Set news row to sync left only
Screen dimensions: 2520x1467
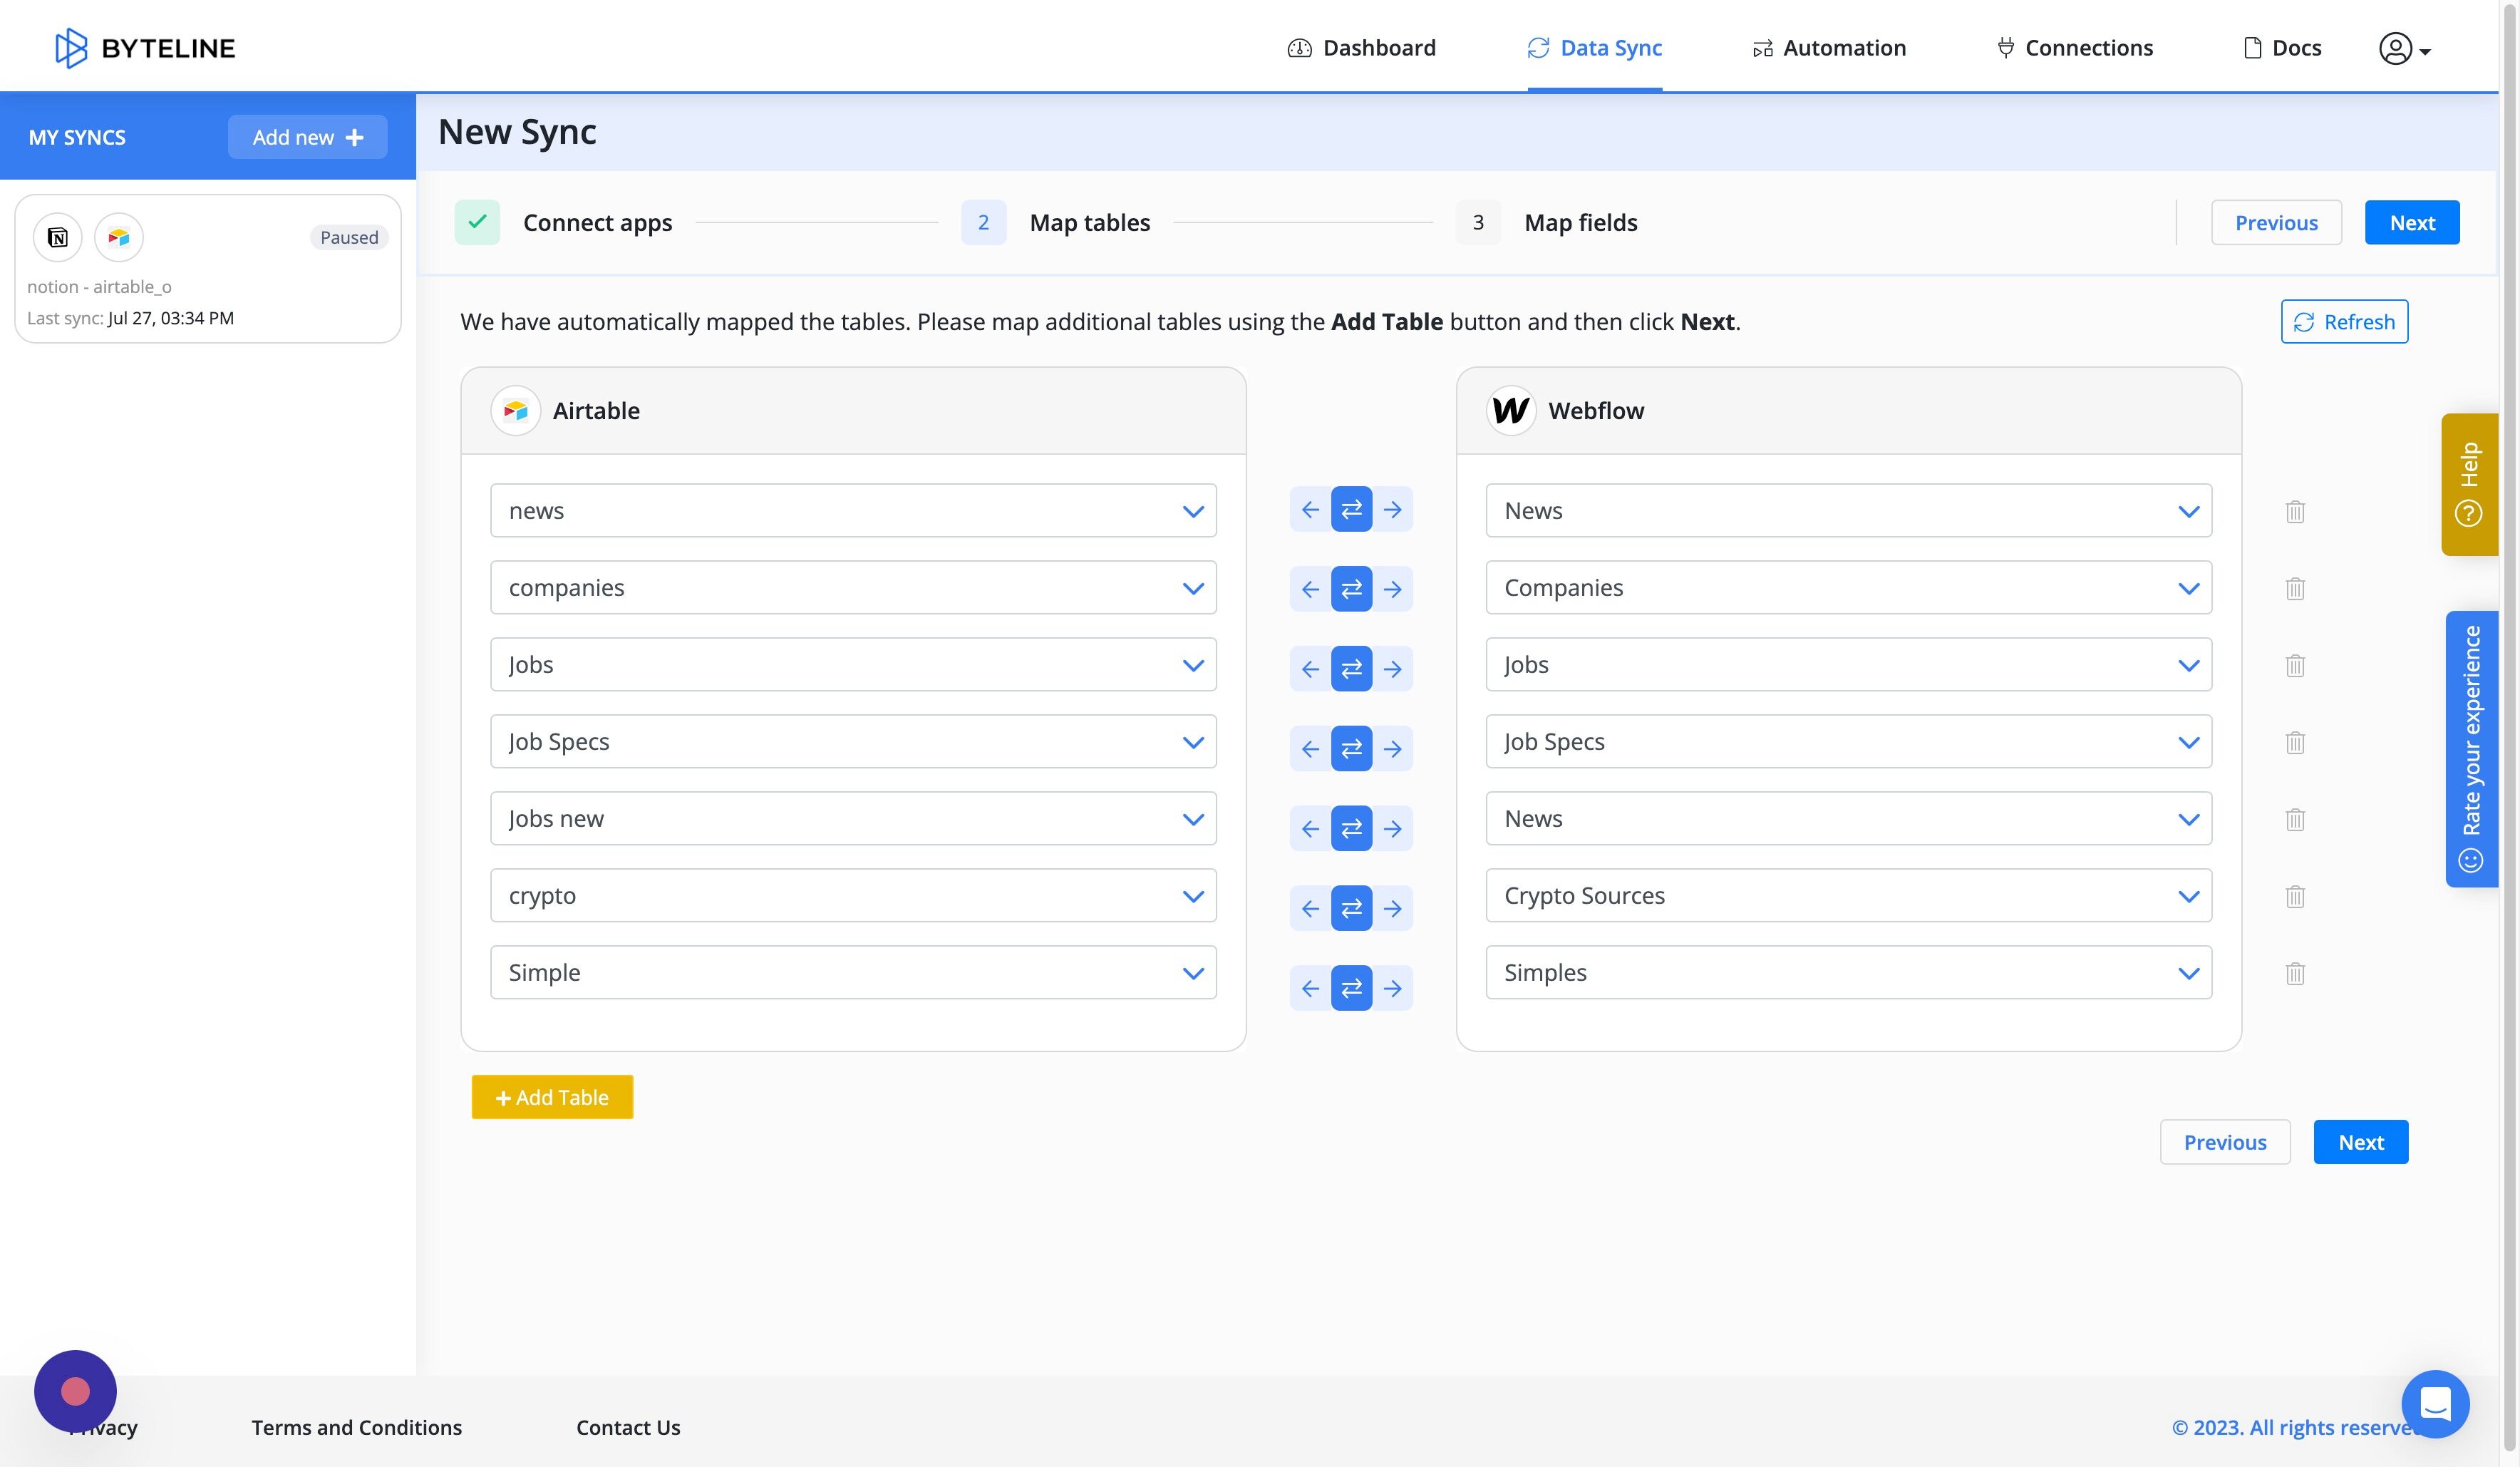coord(1310,510)
